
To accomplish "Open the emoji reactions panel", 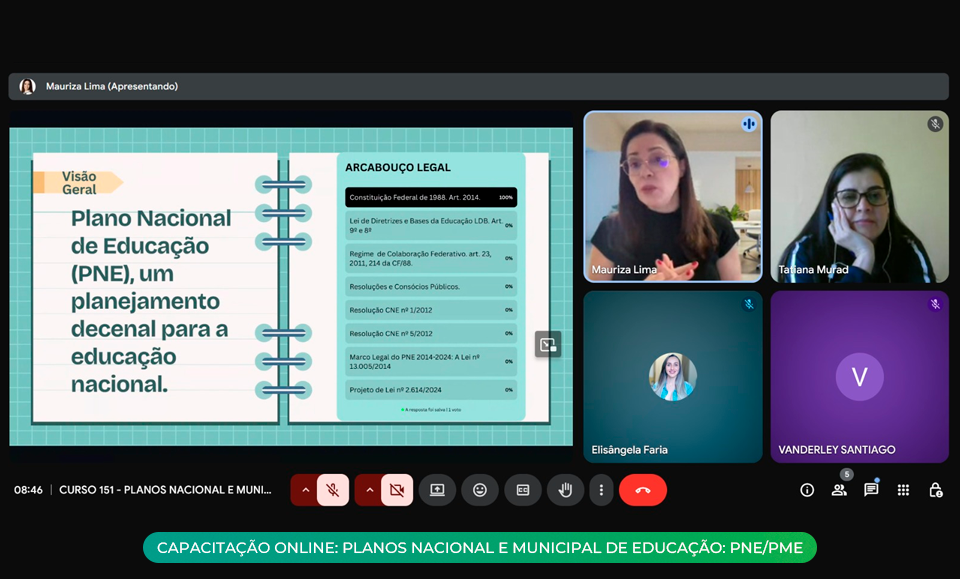I will tap(480, 490).
